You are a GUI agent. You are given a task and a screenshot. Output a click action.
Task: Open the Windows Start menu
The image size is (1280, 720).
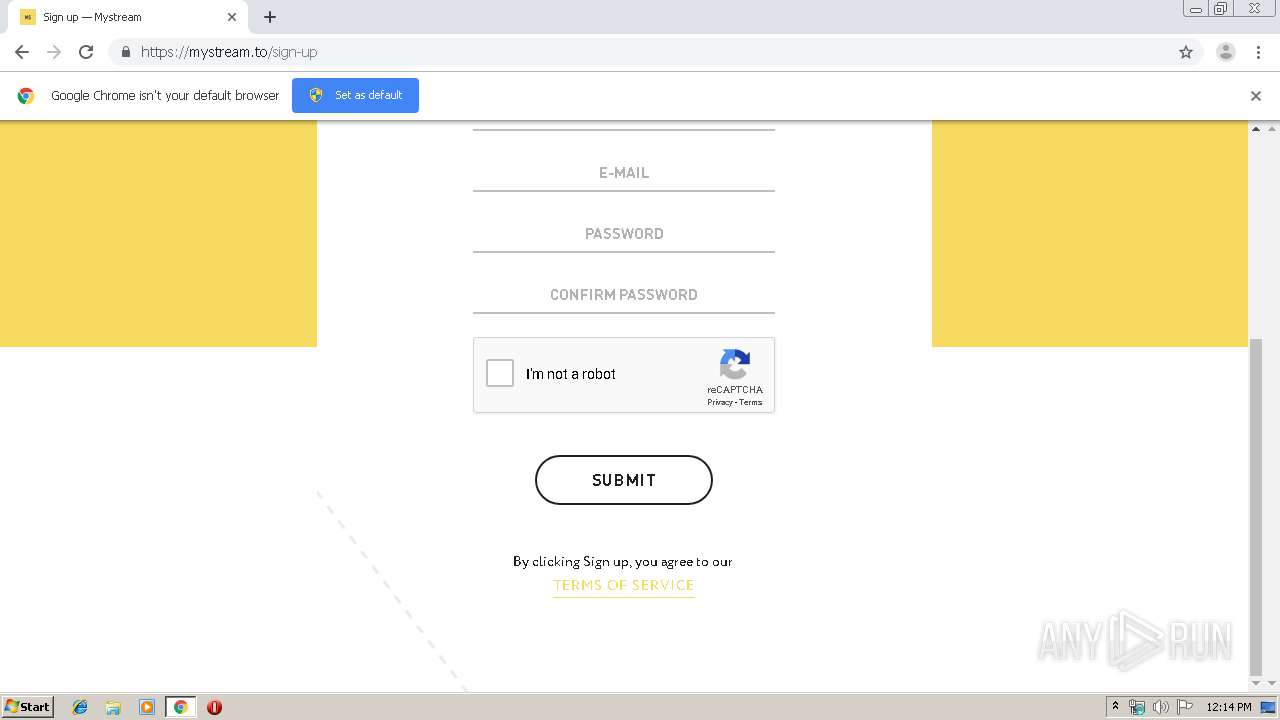27,707
